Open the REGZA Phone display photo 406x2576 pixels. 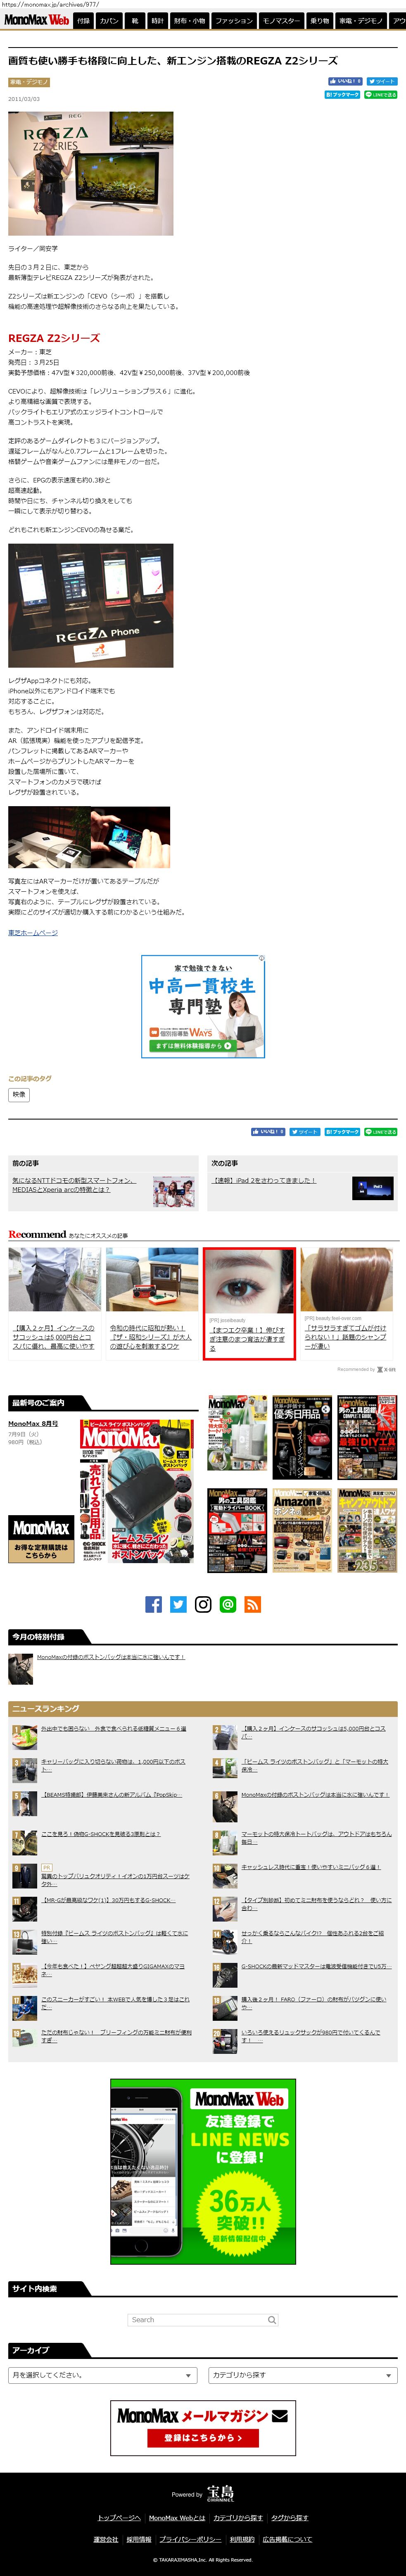click(91, 605)
